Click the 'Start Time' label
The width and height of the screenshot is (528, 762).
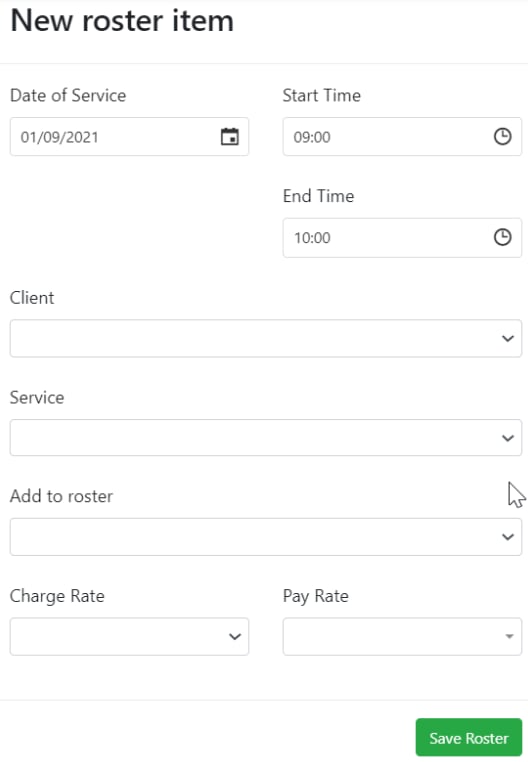pyautogui.click(x=322, y=95)
